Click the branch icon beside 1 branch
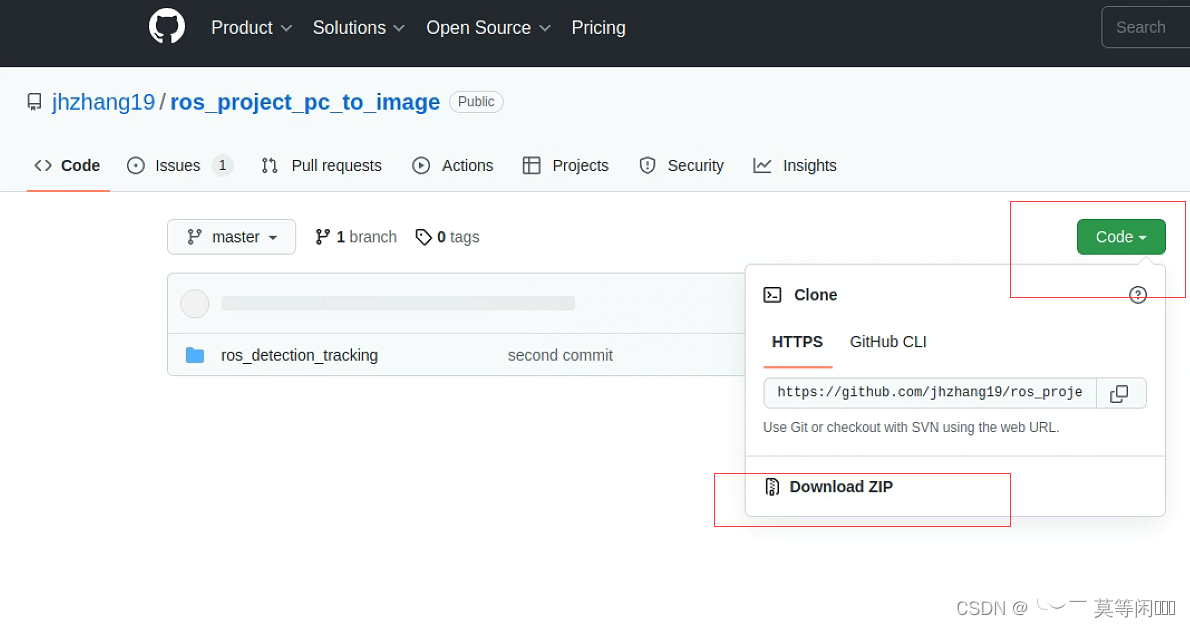 click(323, 237)
